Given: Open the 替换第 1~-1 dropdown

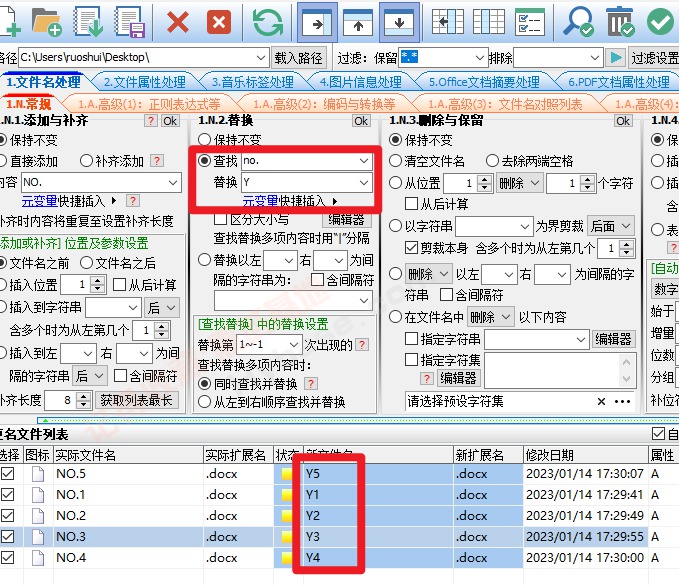Looking at the screenshot, I should coord(294,345).
